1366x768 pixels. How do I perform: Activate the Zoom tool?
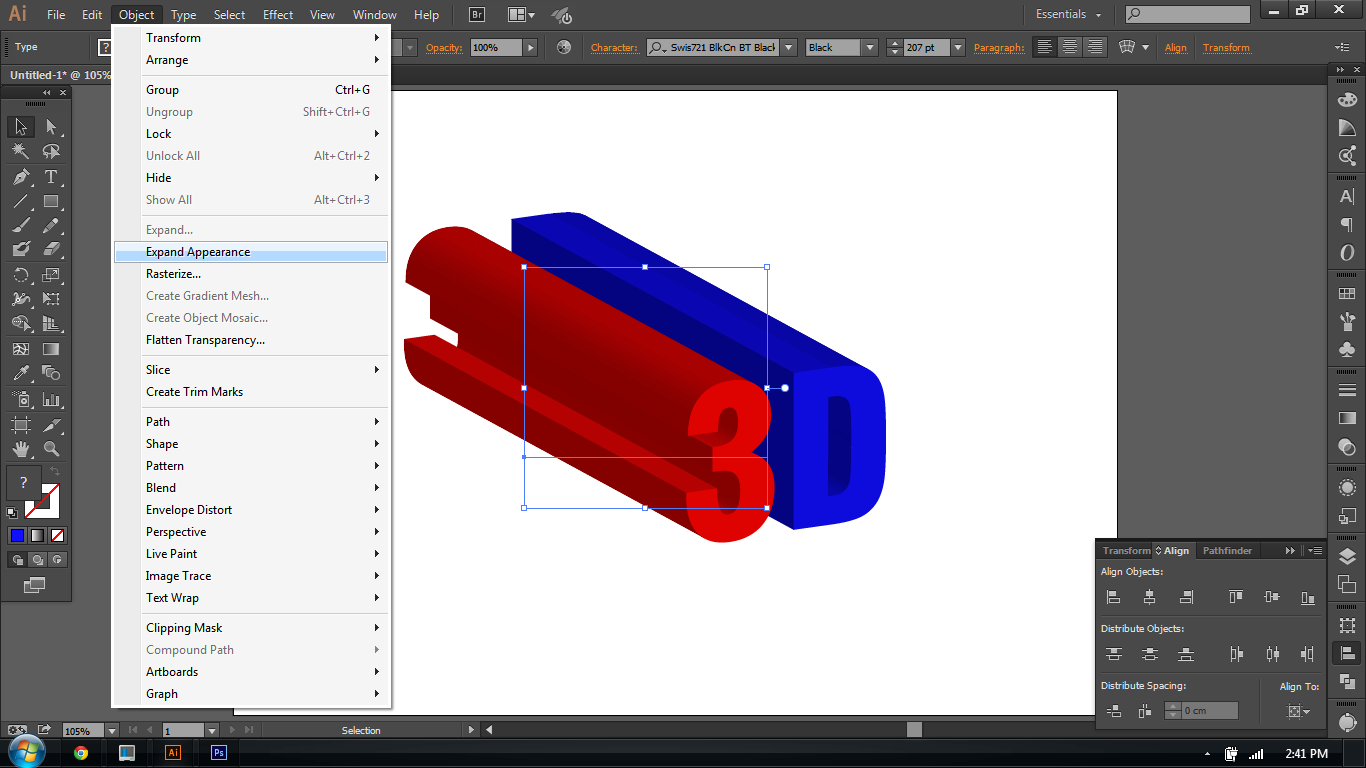pyautogui.click(x=52, y=449)
